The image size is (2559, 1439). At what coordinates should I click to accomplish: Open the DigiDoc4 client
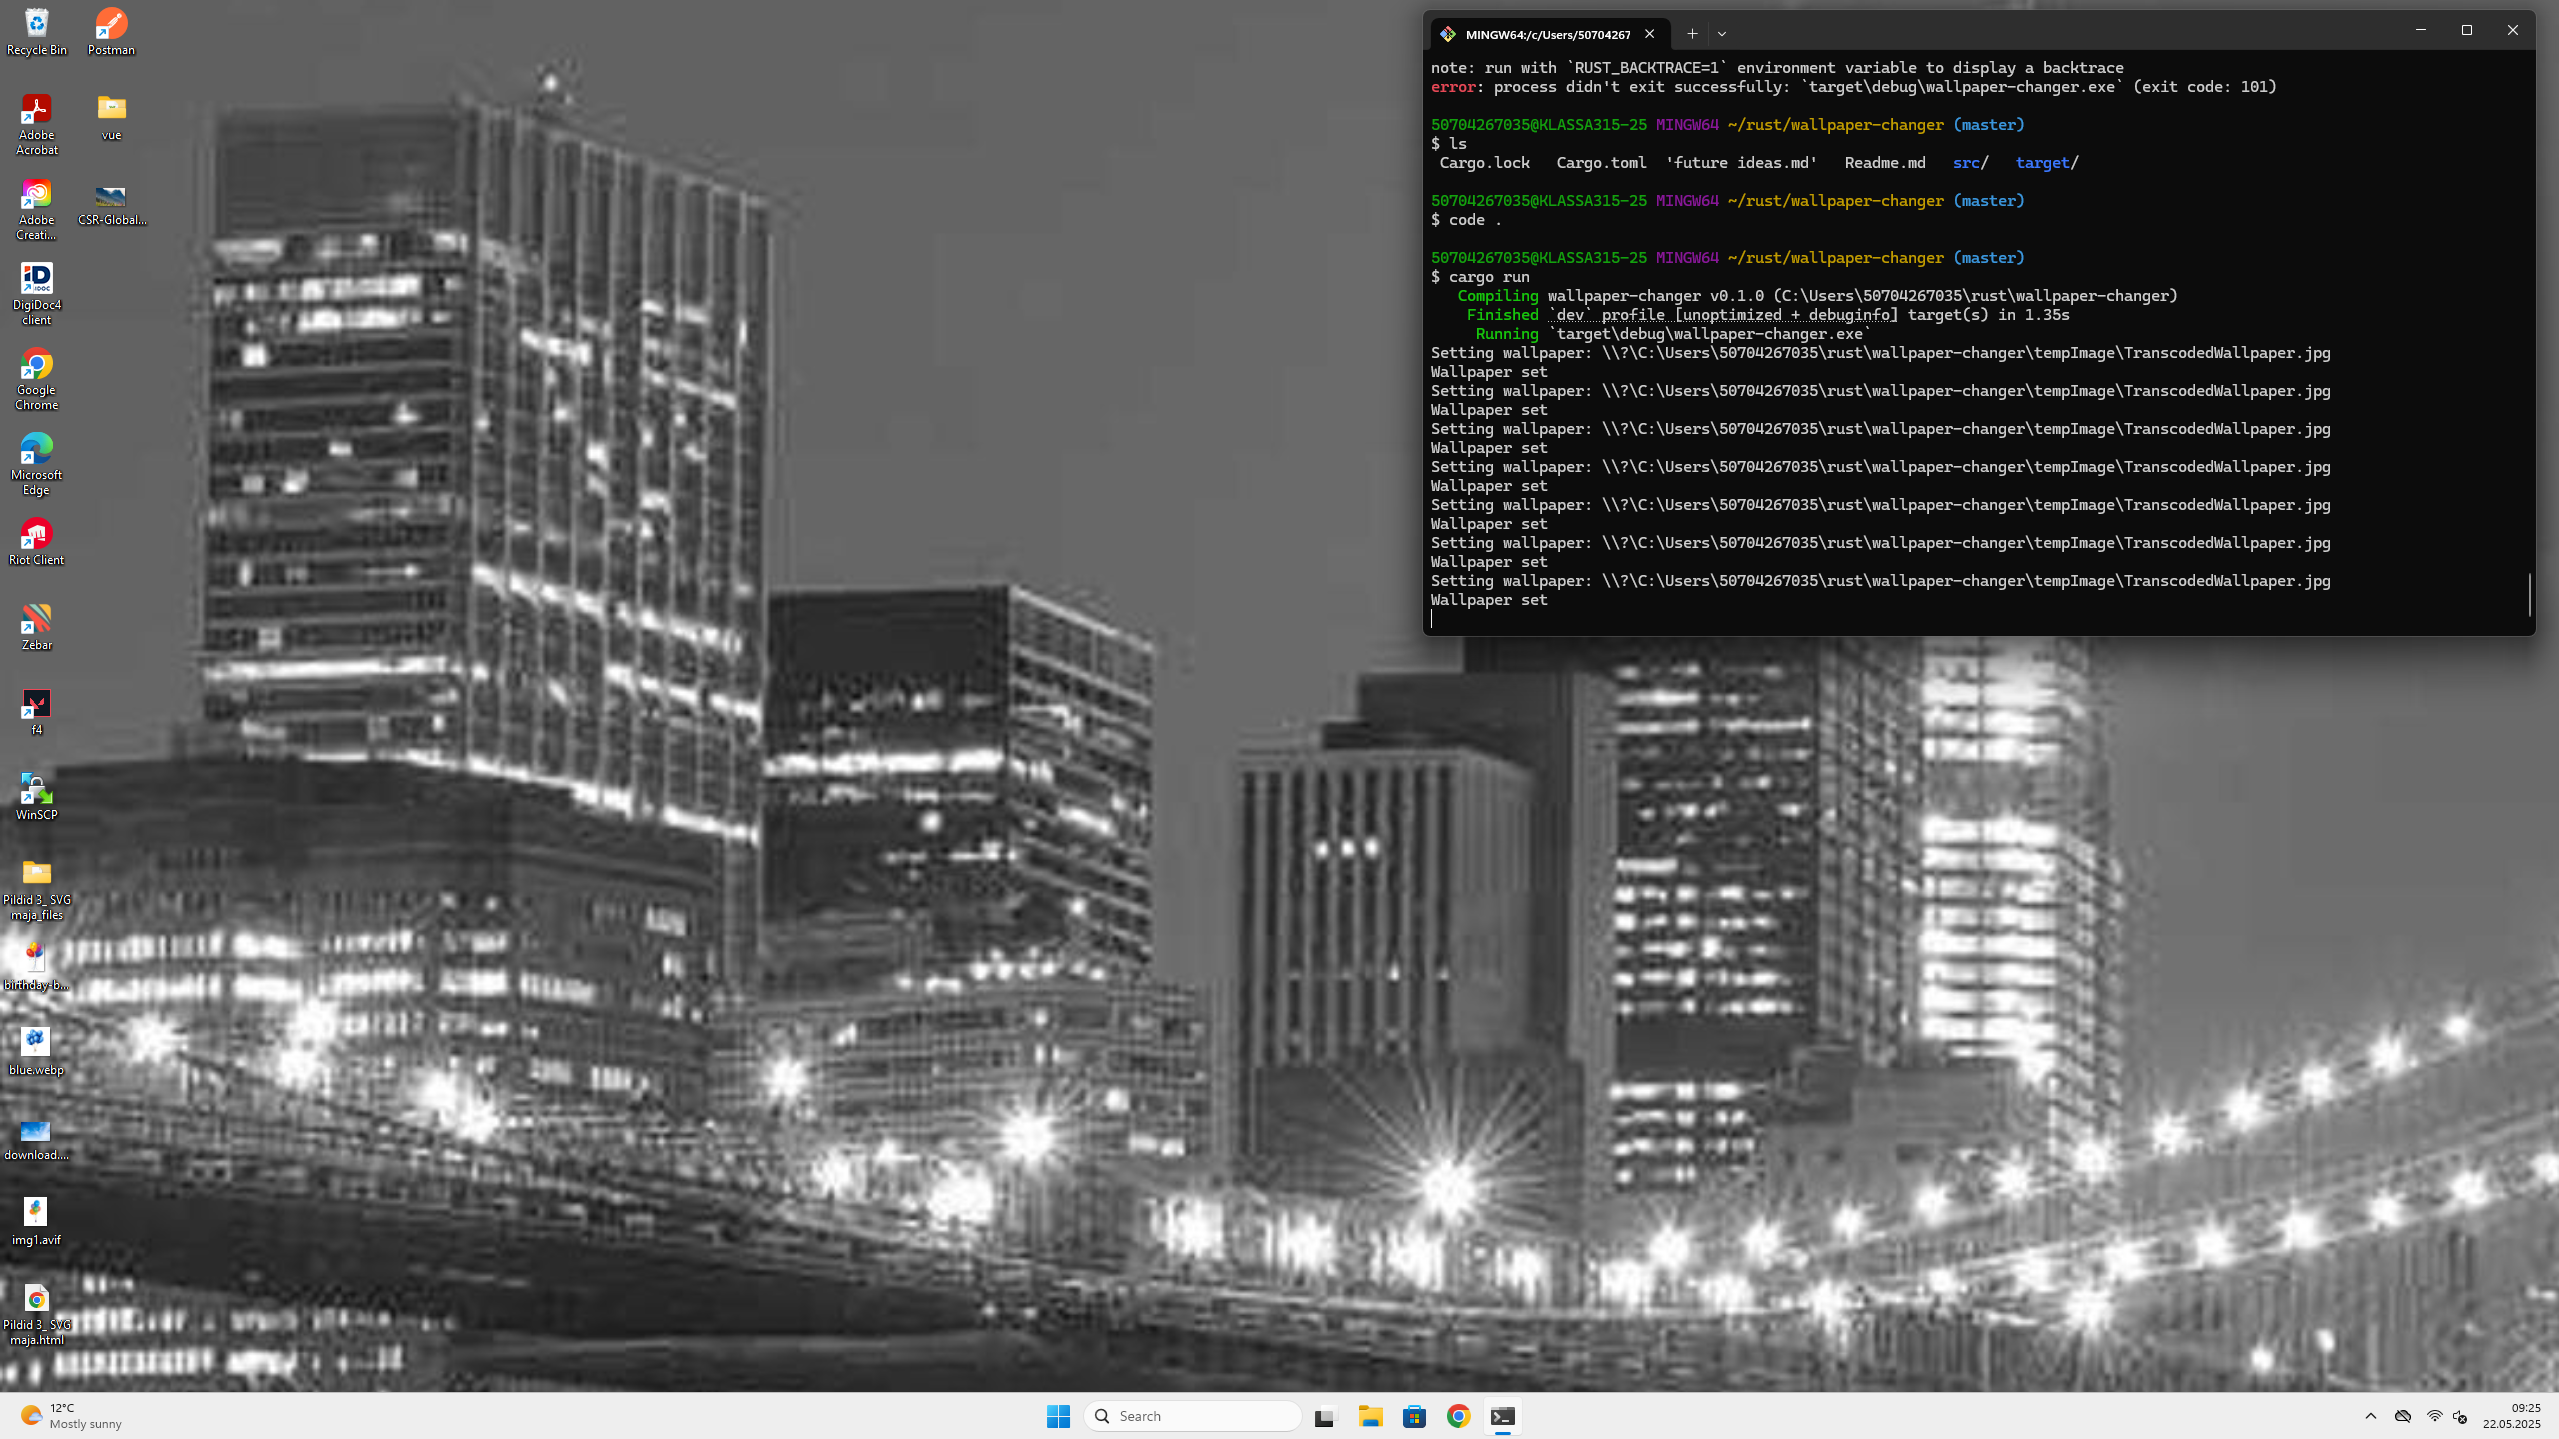click(x=36, y=280)
